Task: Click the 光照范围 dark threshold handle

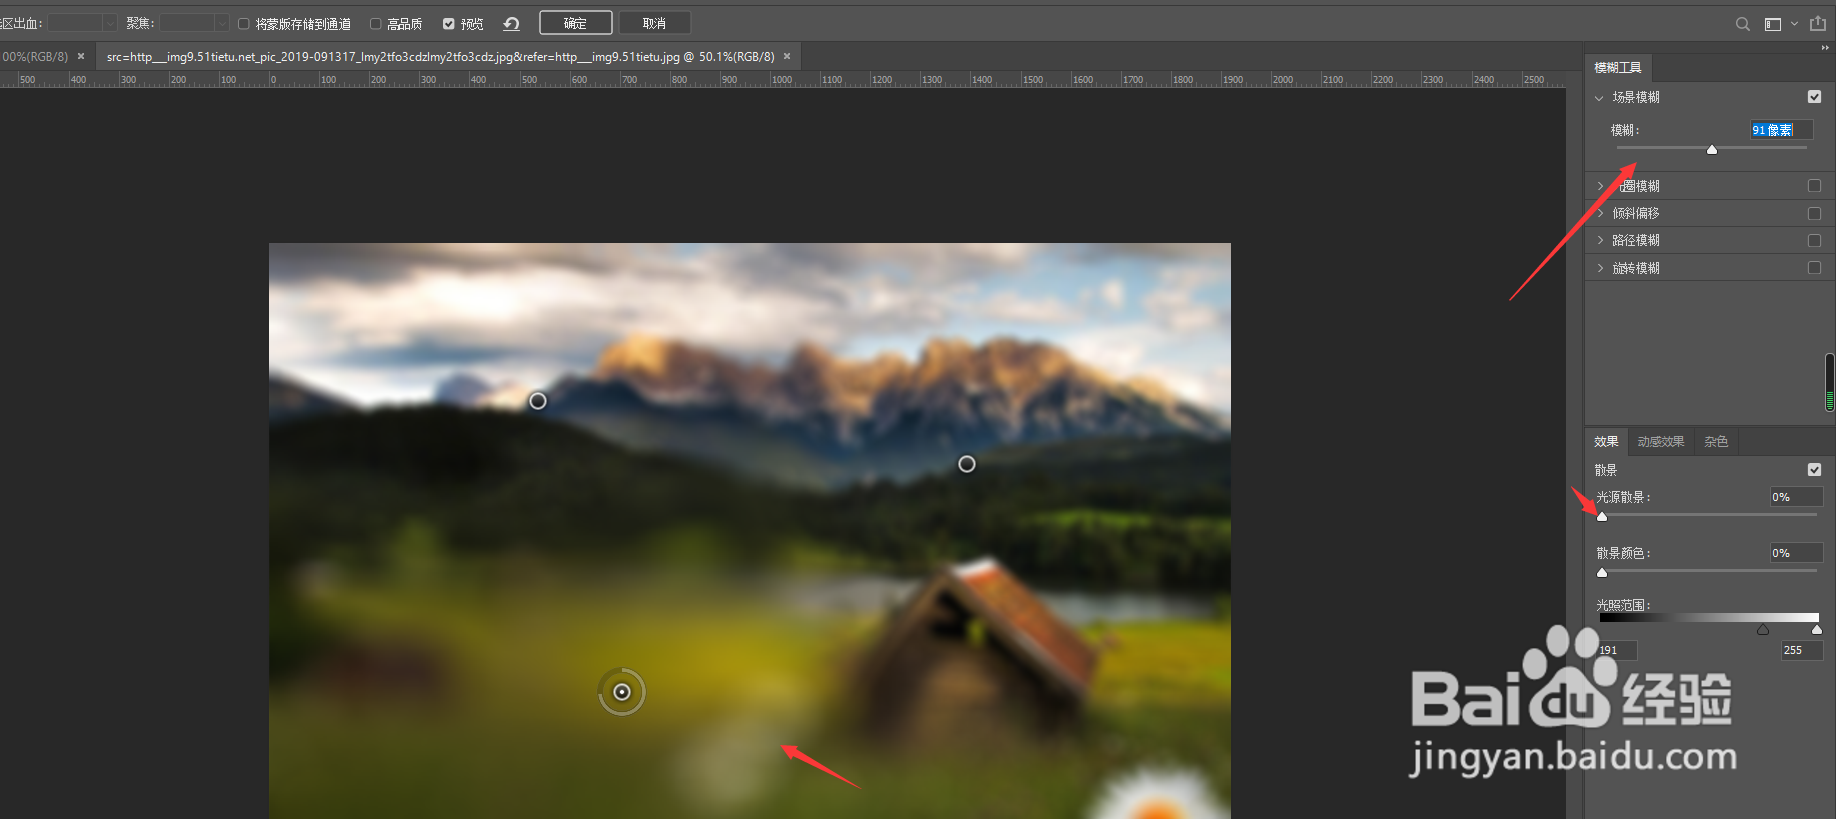Action: click(1763, 630)
